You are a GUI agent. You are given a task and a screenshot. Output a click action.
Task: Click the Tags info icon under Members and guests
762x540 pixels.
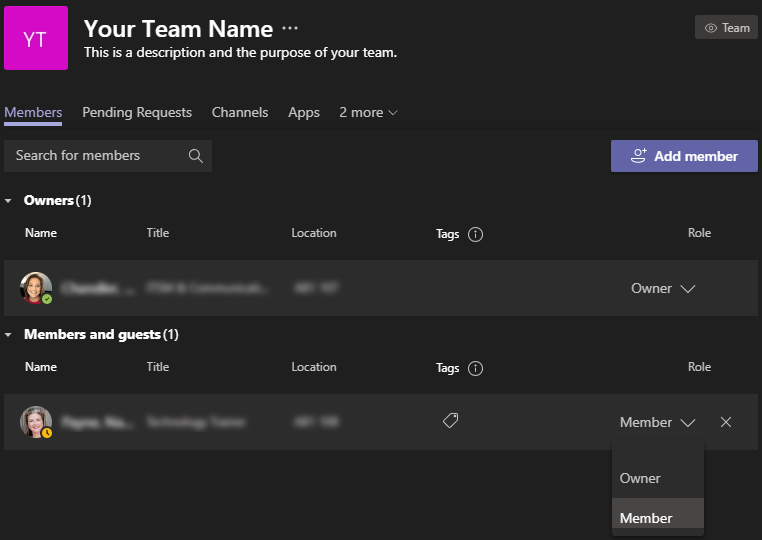(475, 368)
